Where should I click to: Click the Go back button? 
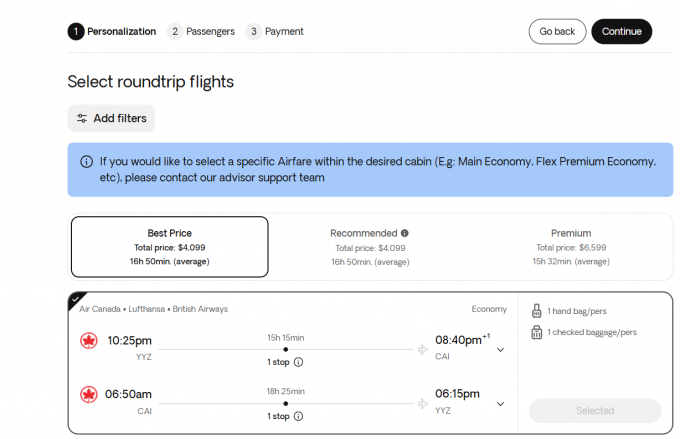click(x=557, y=31)
